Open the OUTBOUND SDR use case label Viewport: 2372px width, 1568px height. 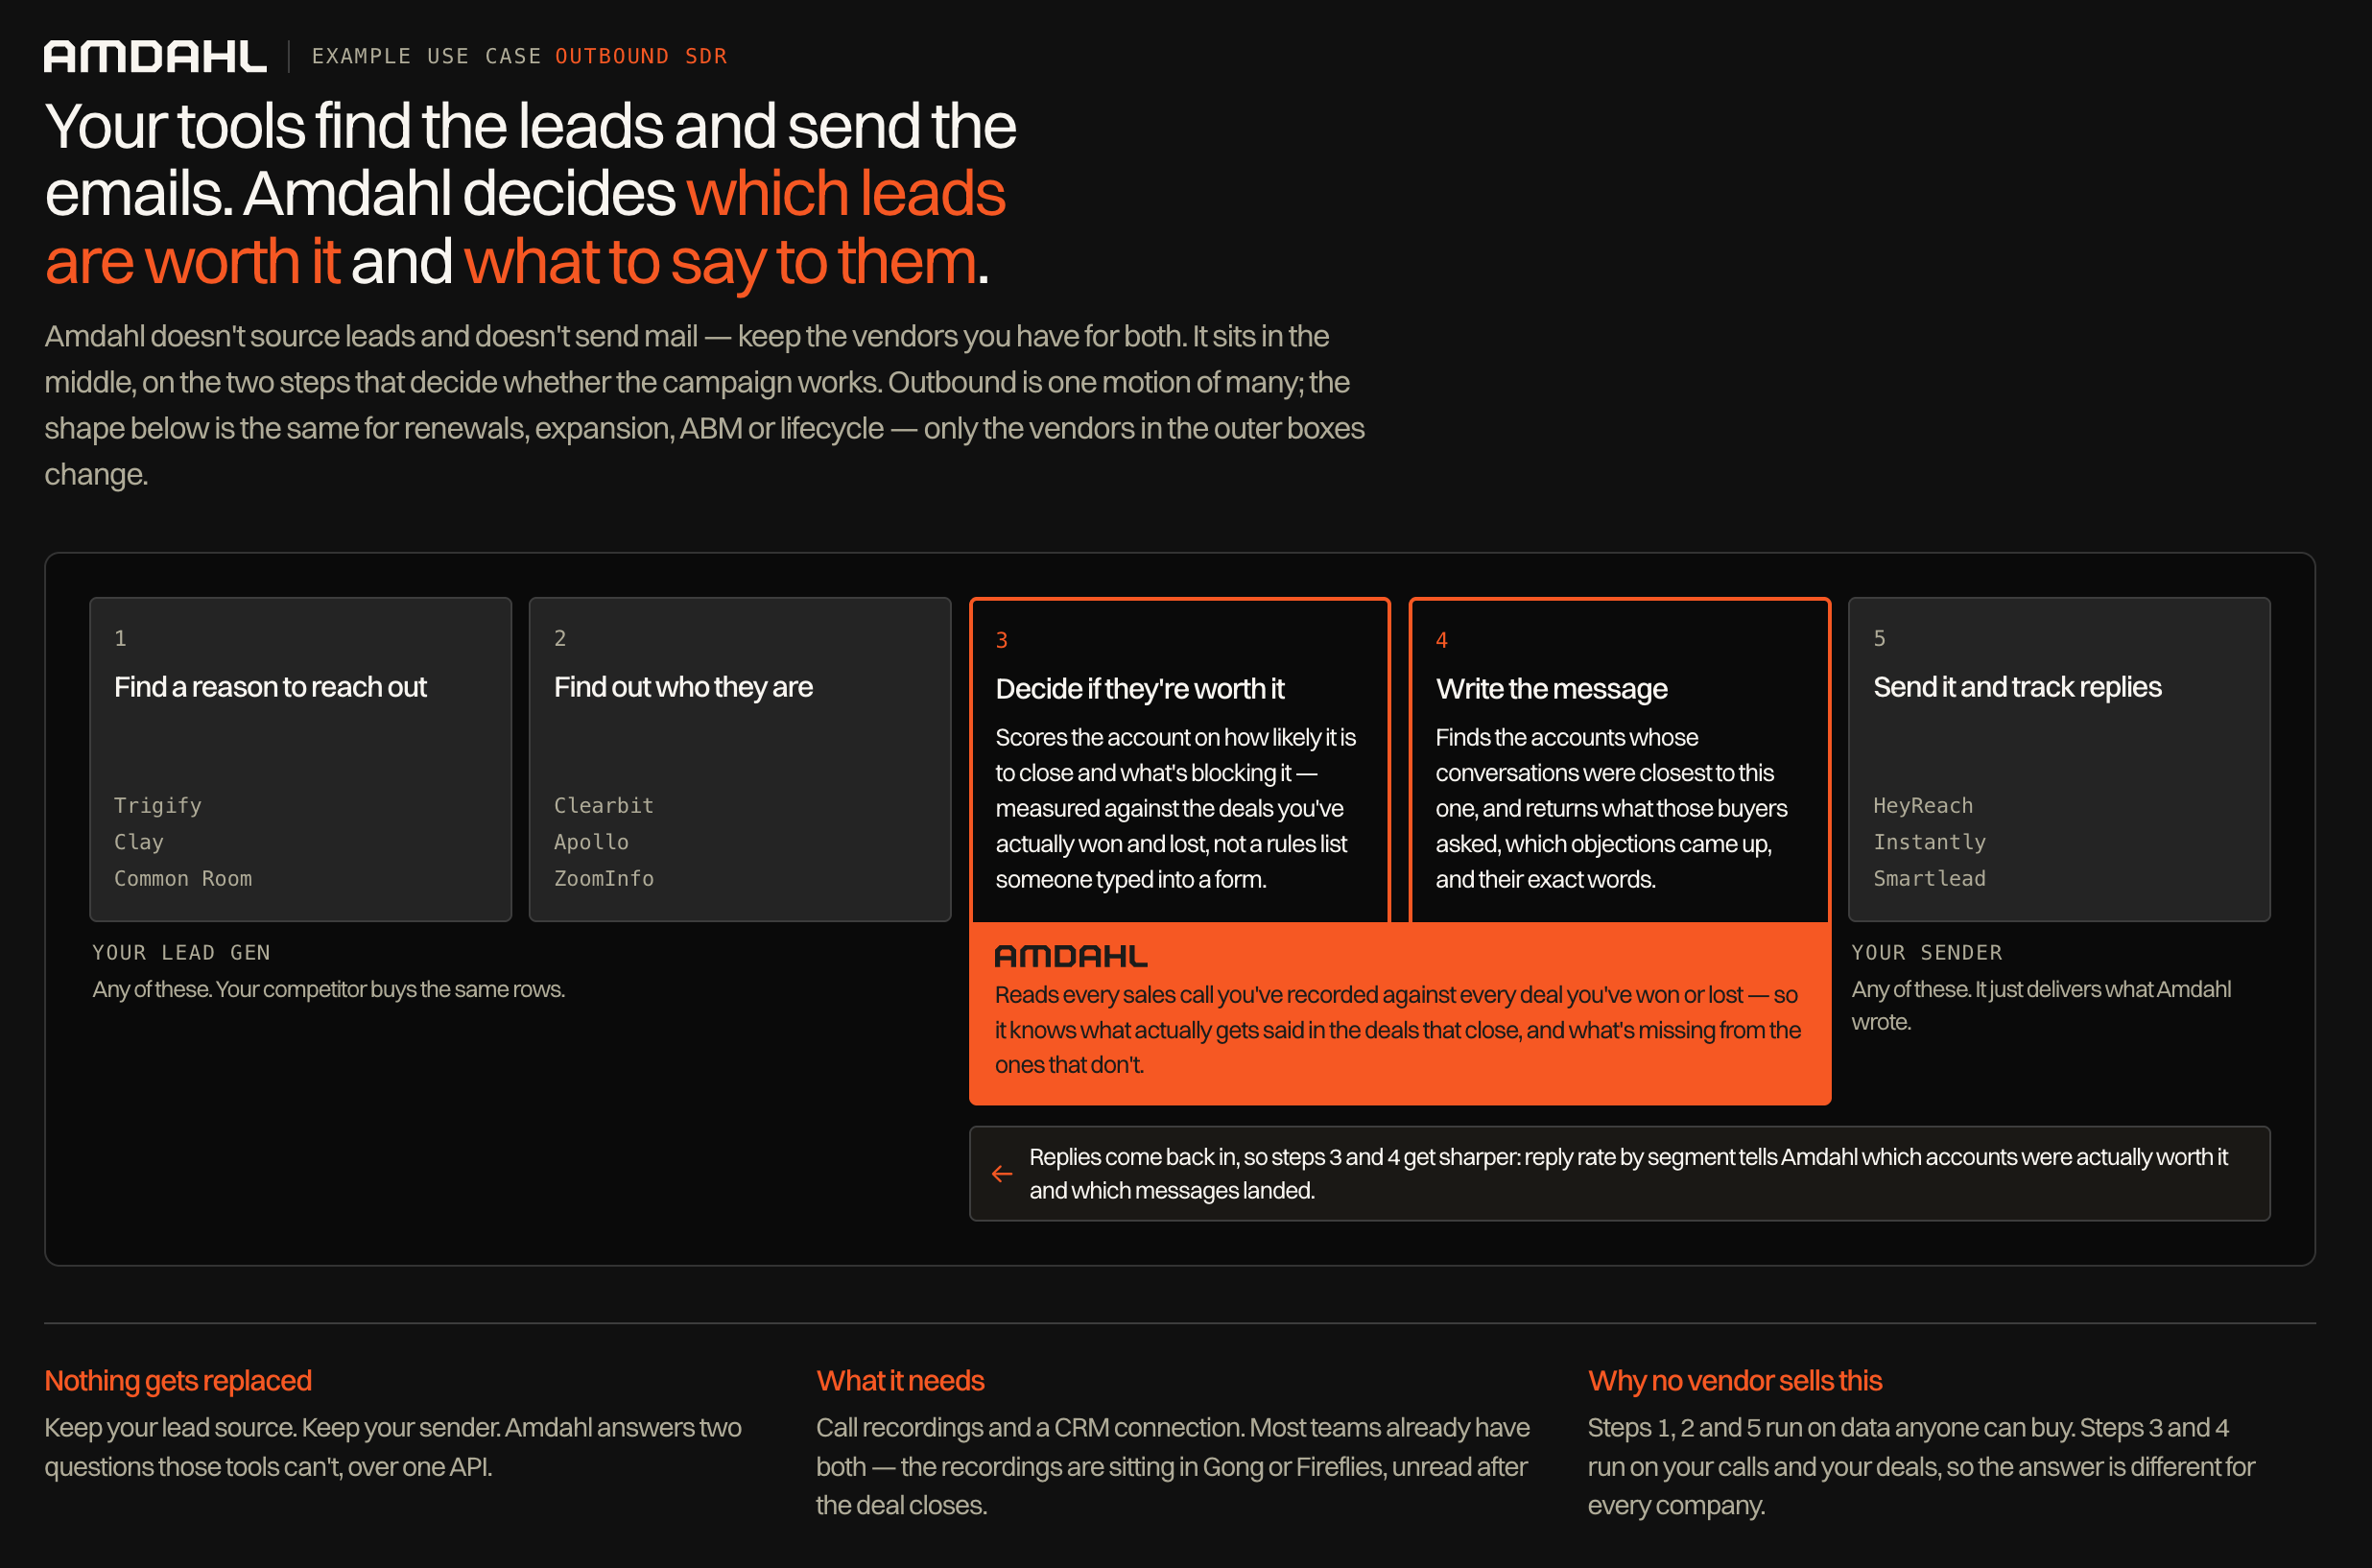tap(641, 56)
